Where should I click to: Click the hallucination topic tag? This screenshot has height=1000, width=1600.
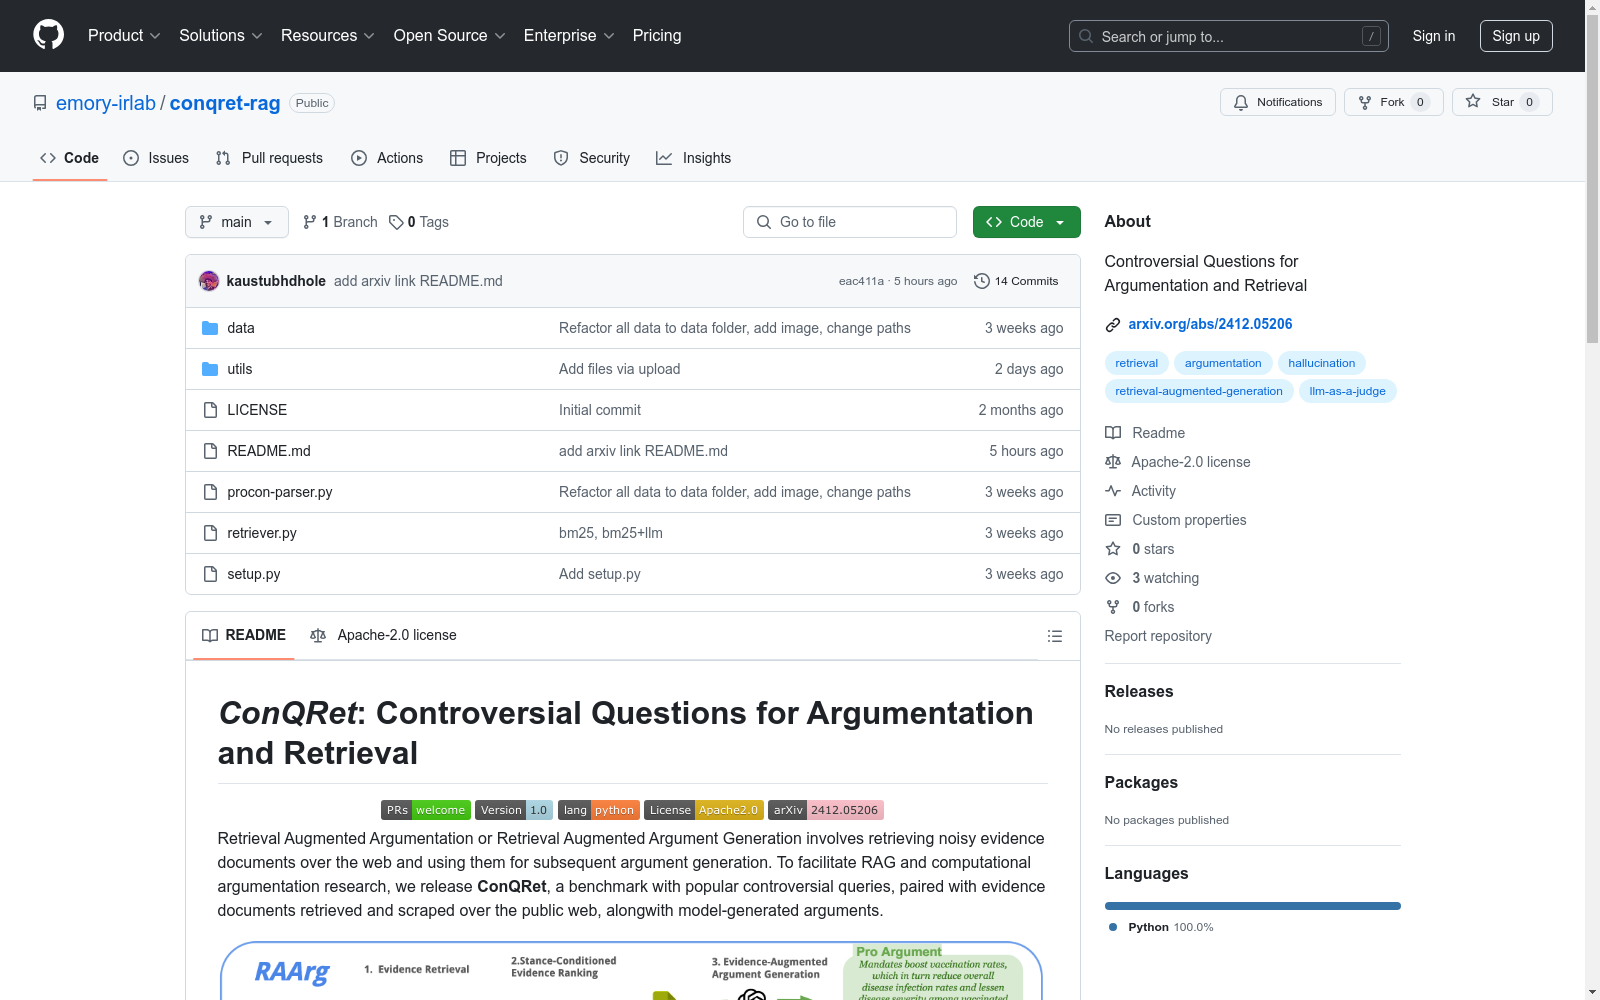tap(1322, 363)
